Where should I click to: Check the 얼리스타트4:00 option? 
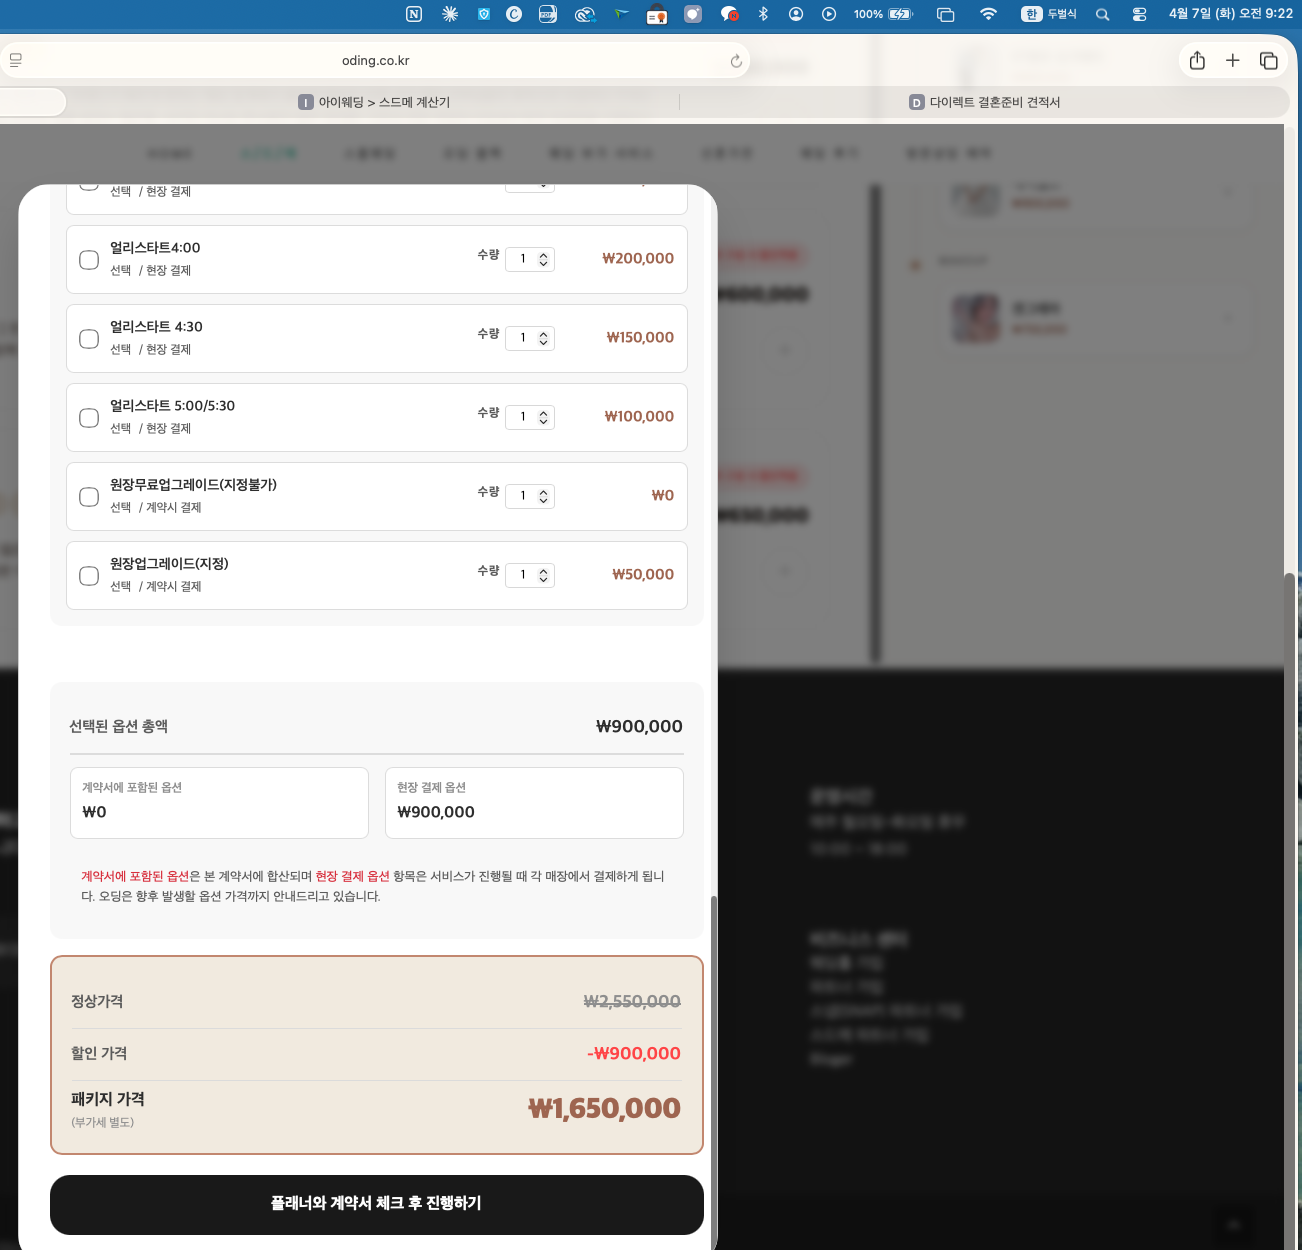click(89, 260)
